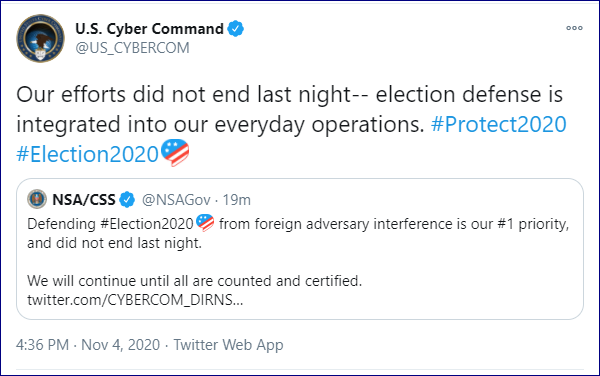The height and width of the screenshot is (376, 600).
Task: Open the twitter.com/CYBERCOM_DIRNS… link
Action: (x=135, y=300)
